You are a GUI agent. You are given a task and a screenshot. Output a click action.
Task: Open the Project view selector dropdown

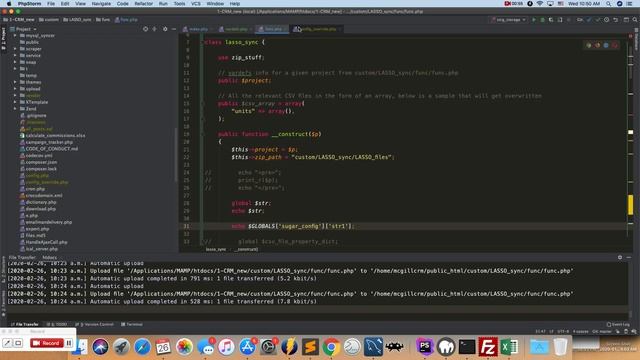23,29
